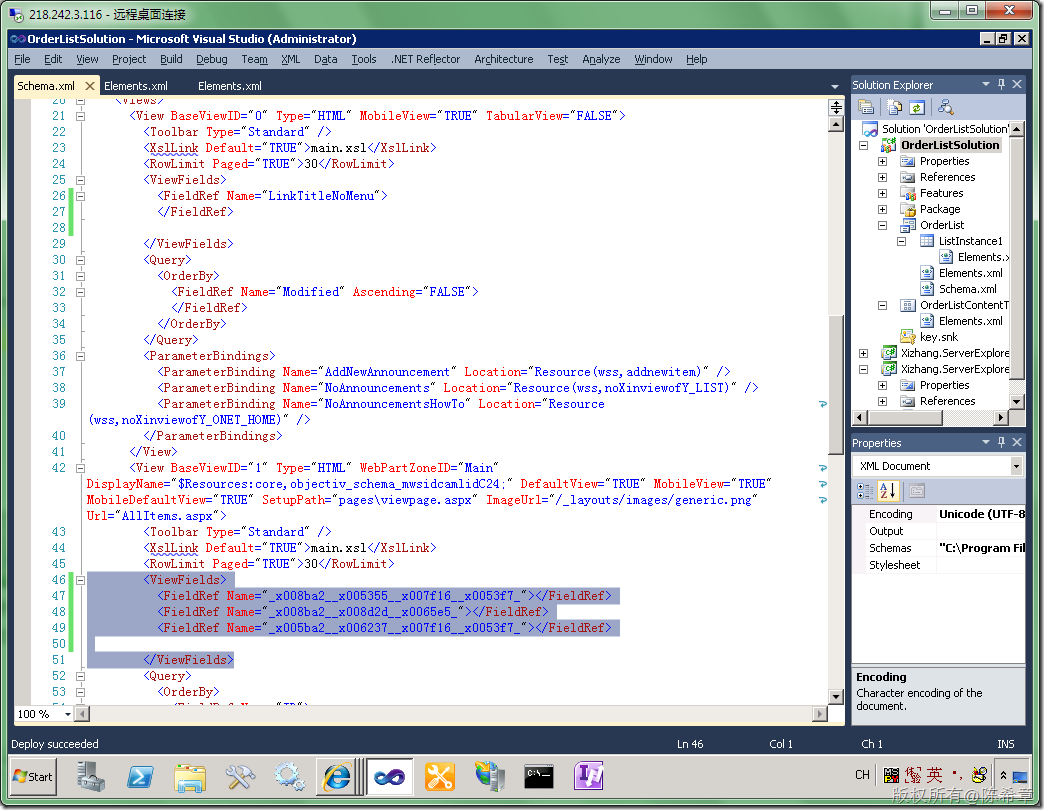This screenshot has height=810, width=1044.
Task: Open the Solution Explorer window position dropdown
Action: coord(985,85)
